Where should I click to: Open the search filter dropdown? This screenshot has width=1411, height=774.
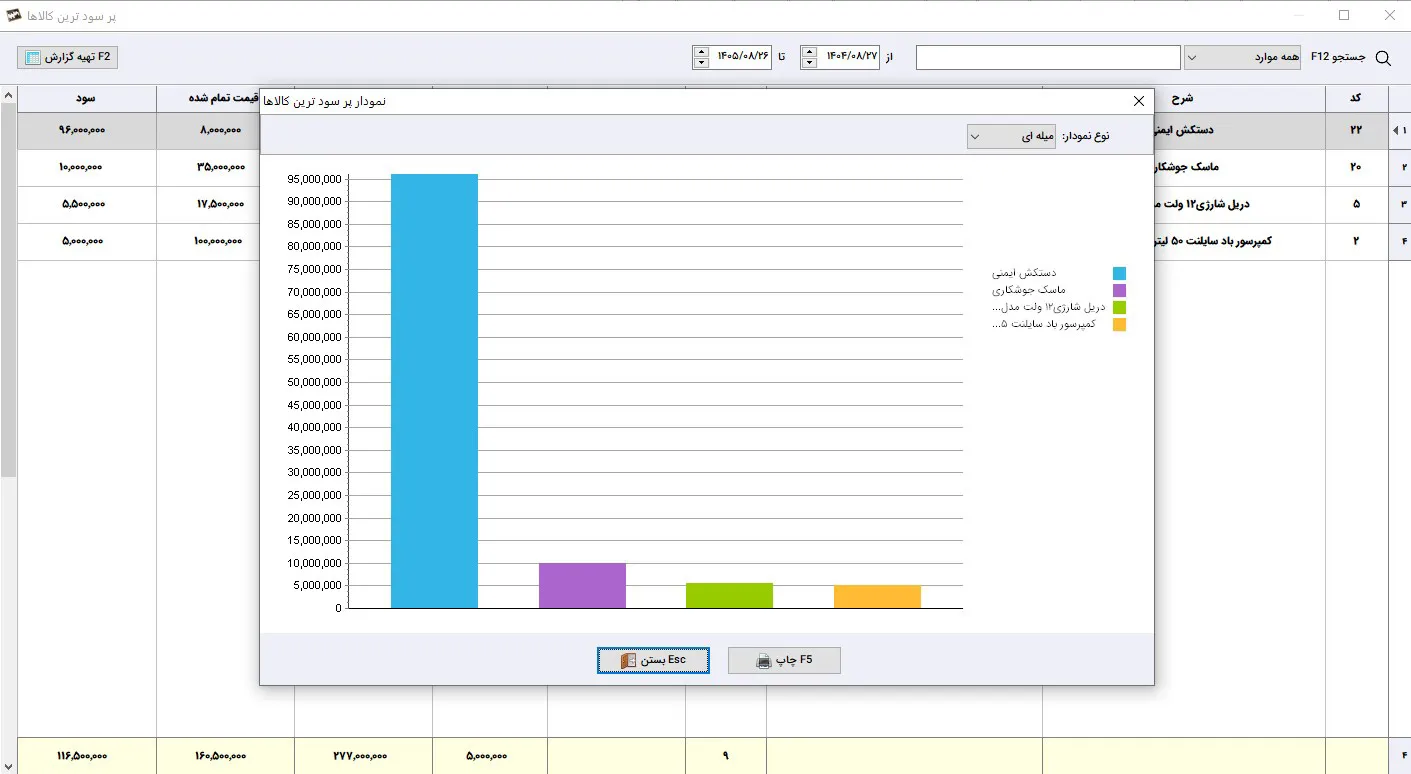click(1242, 57)
